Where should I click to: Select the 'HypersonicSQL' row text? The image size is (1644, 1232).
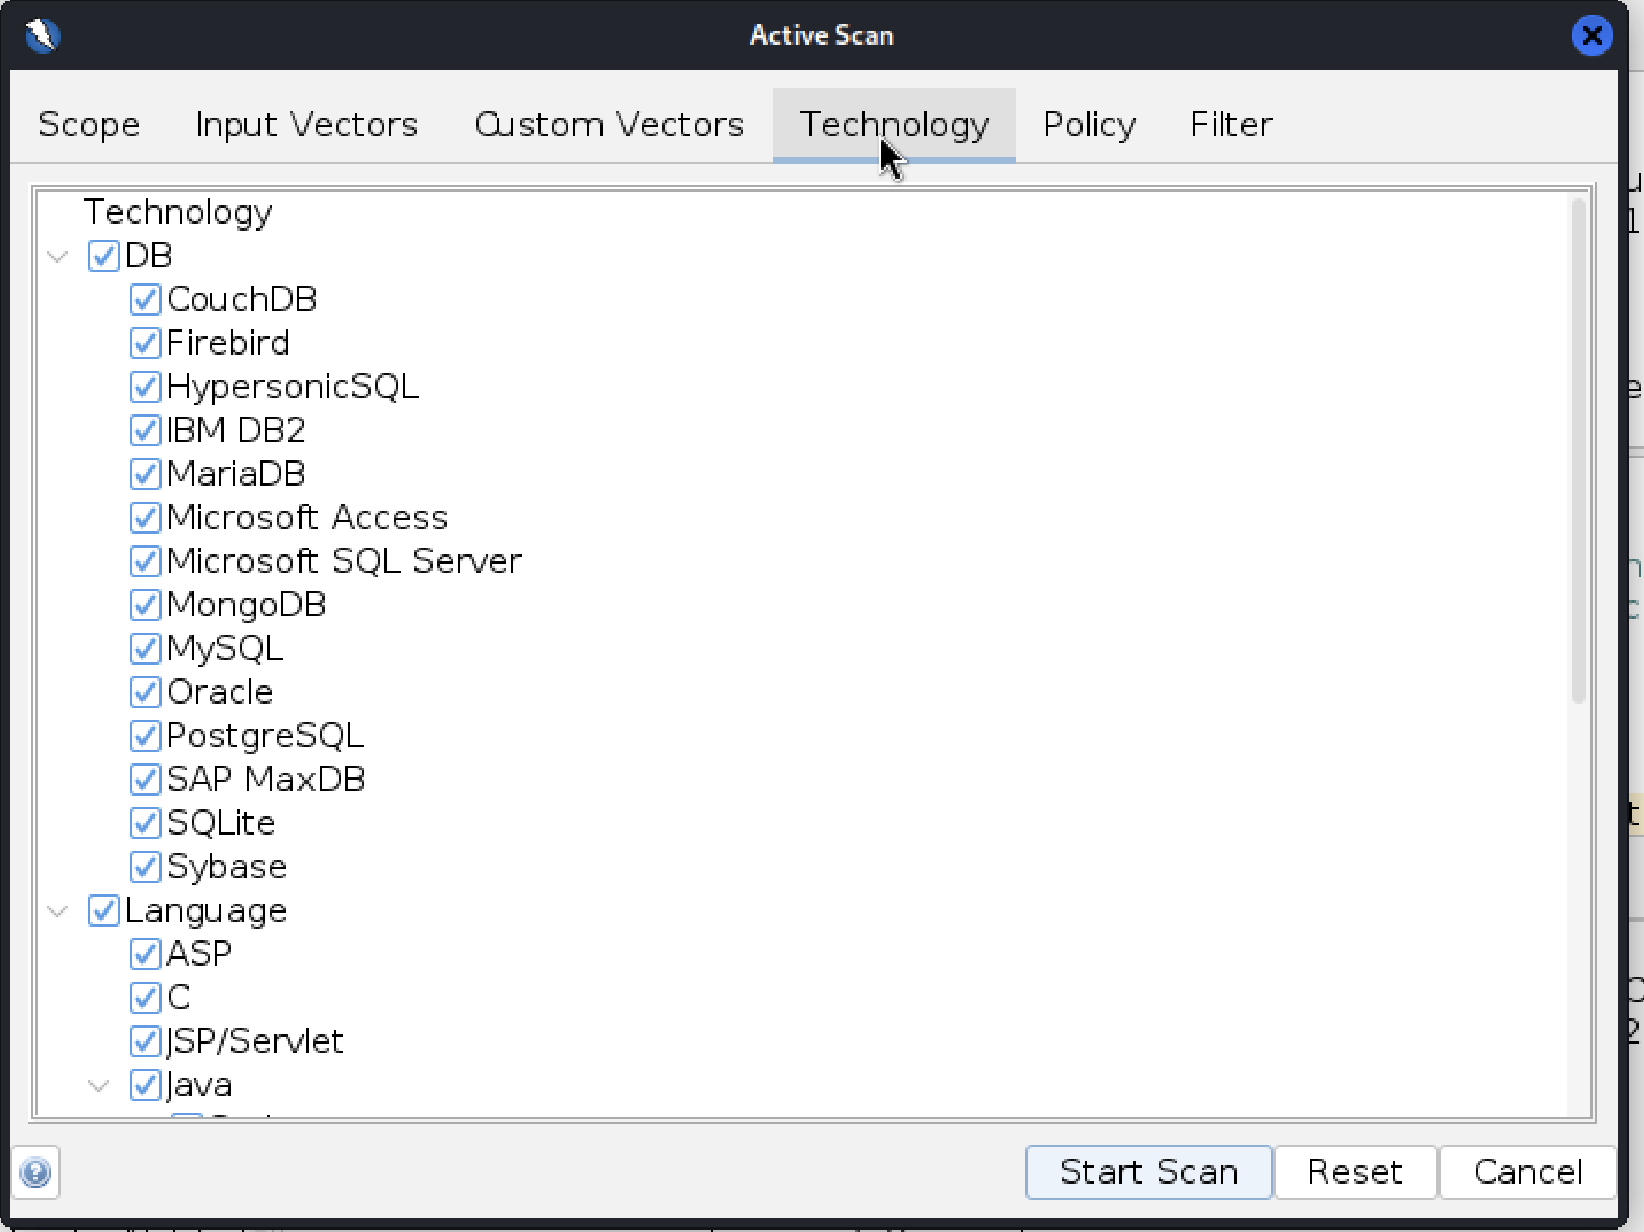tap(293, 387)
